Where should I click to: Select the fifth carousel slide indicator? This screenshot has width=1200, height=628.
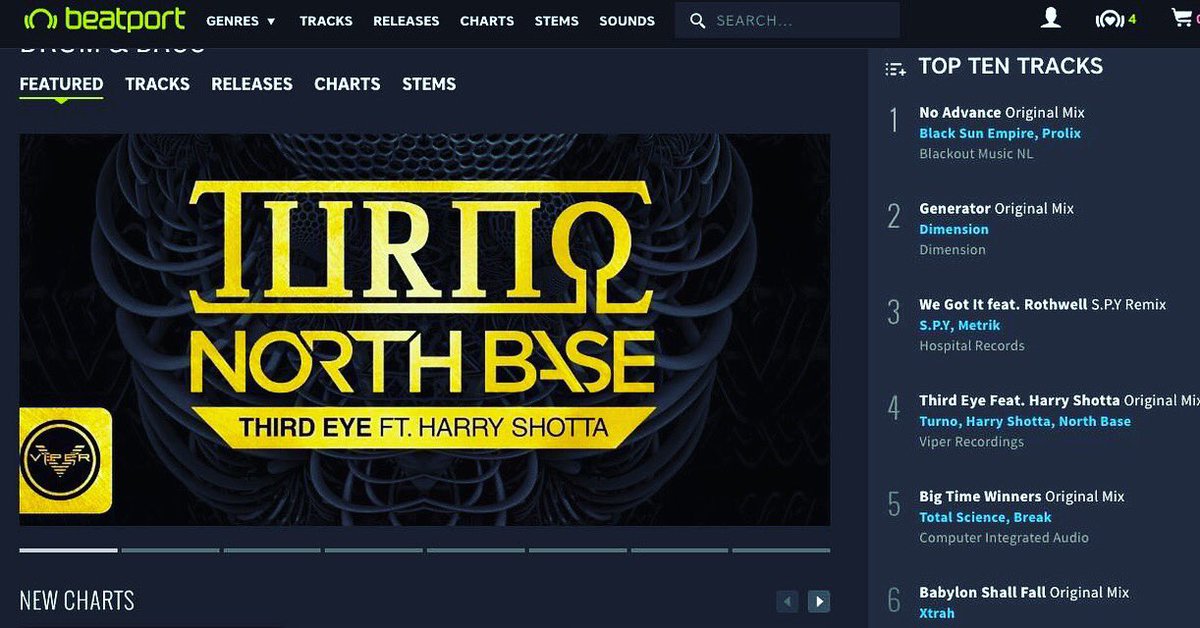point(475,550)
